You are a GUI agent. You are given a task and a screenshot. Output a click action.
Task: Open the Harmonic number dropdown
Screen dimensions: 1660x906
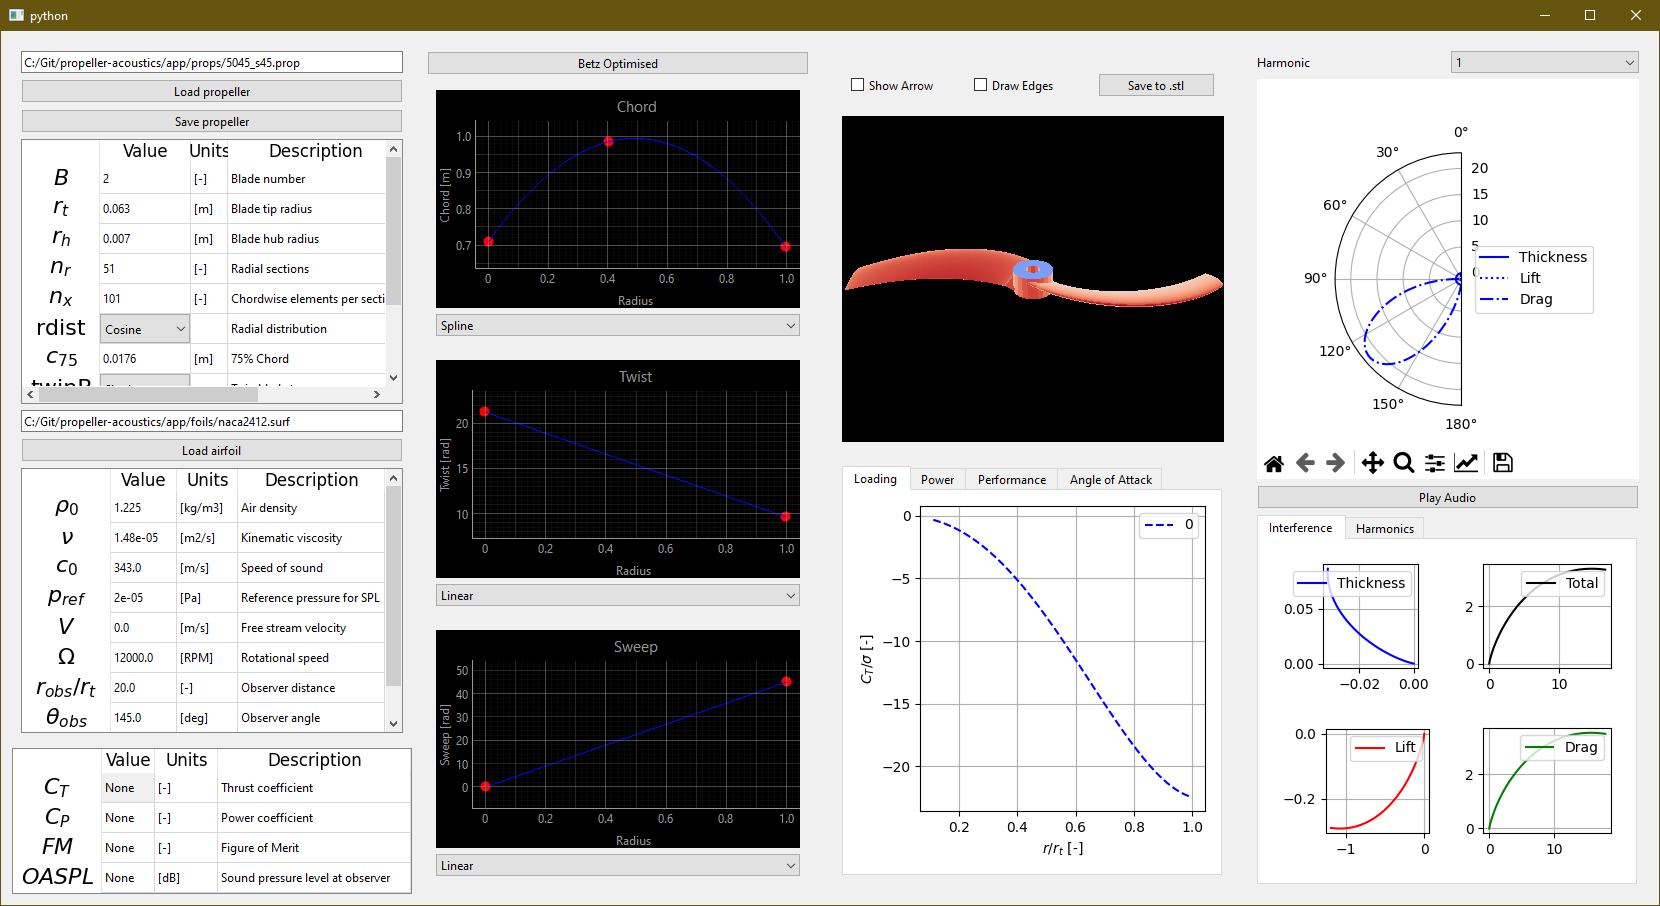(x=1544, y=63)
